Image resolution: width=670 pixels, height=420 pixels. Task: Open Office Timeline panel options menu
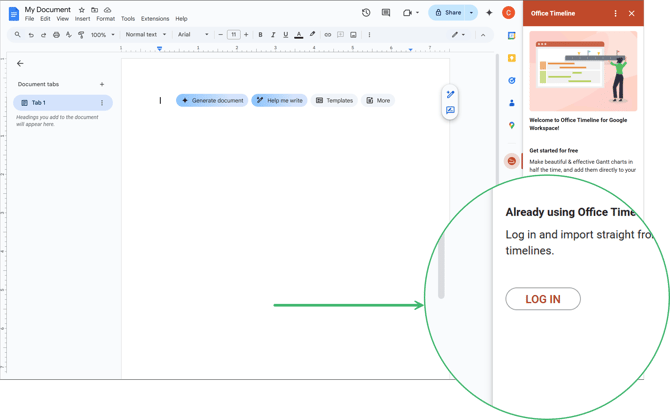pyautogui.click(x=615, y=13)
